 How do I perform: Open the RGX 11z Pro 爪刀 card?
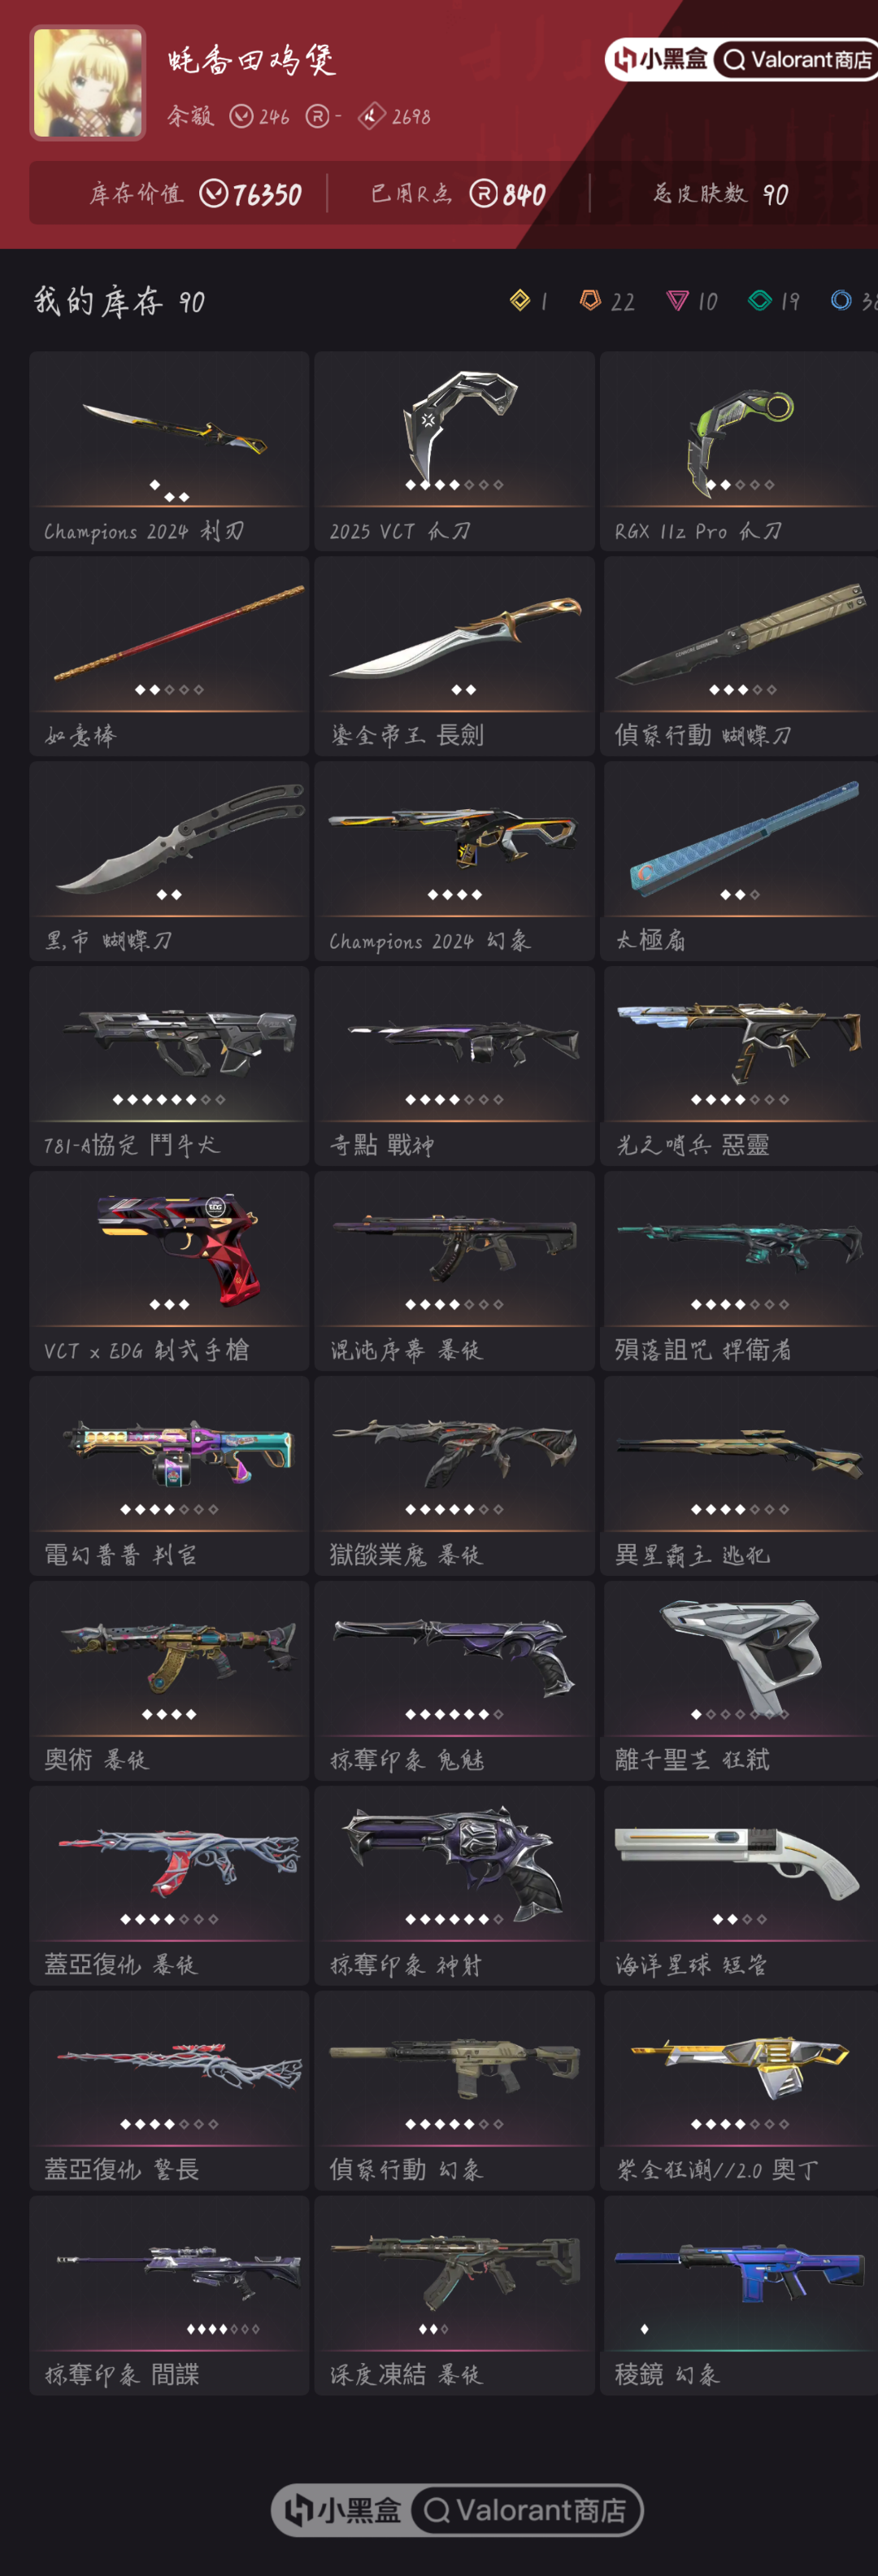(x=739, y=451)
